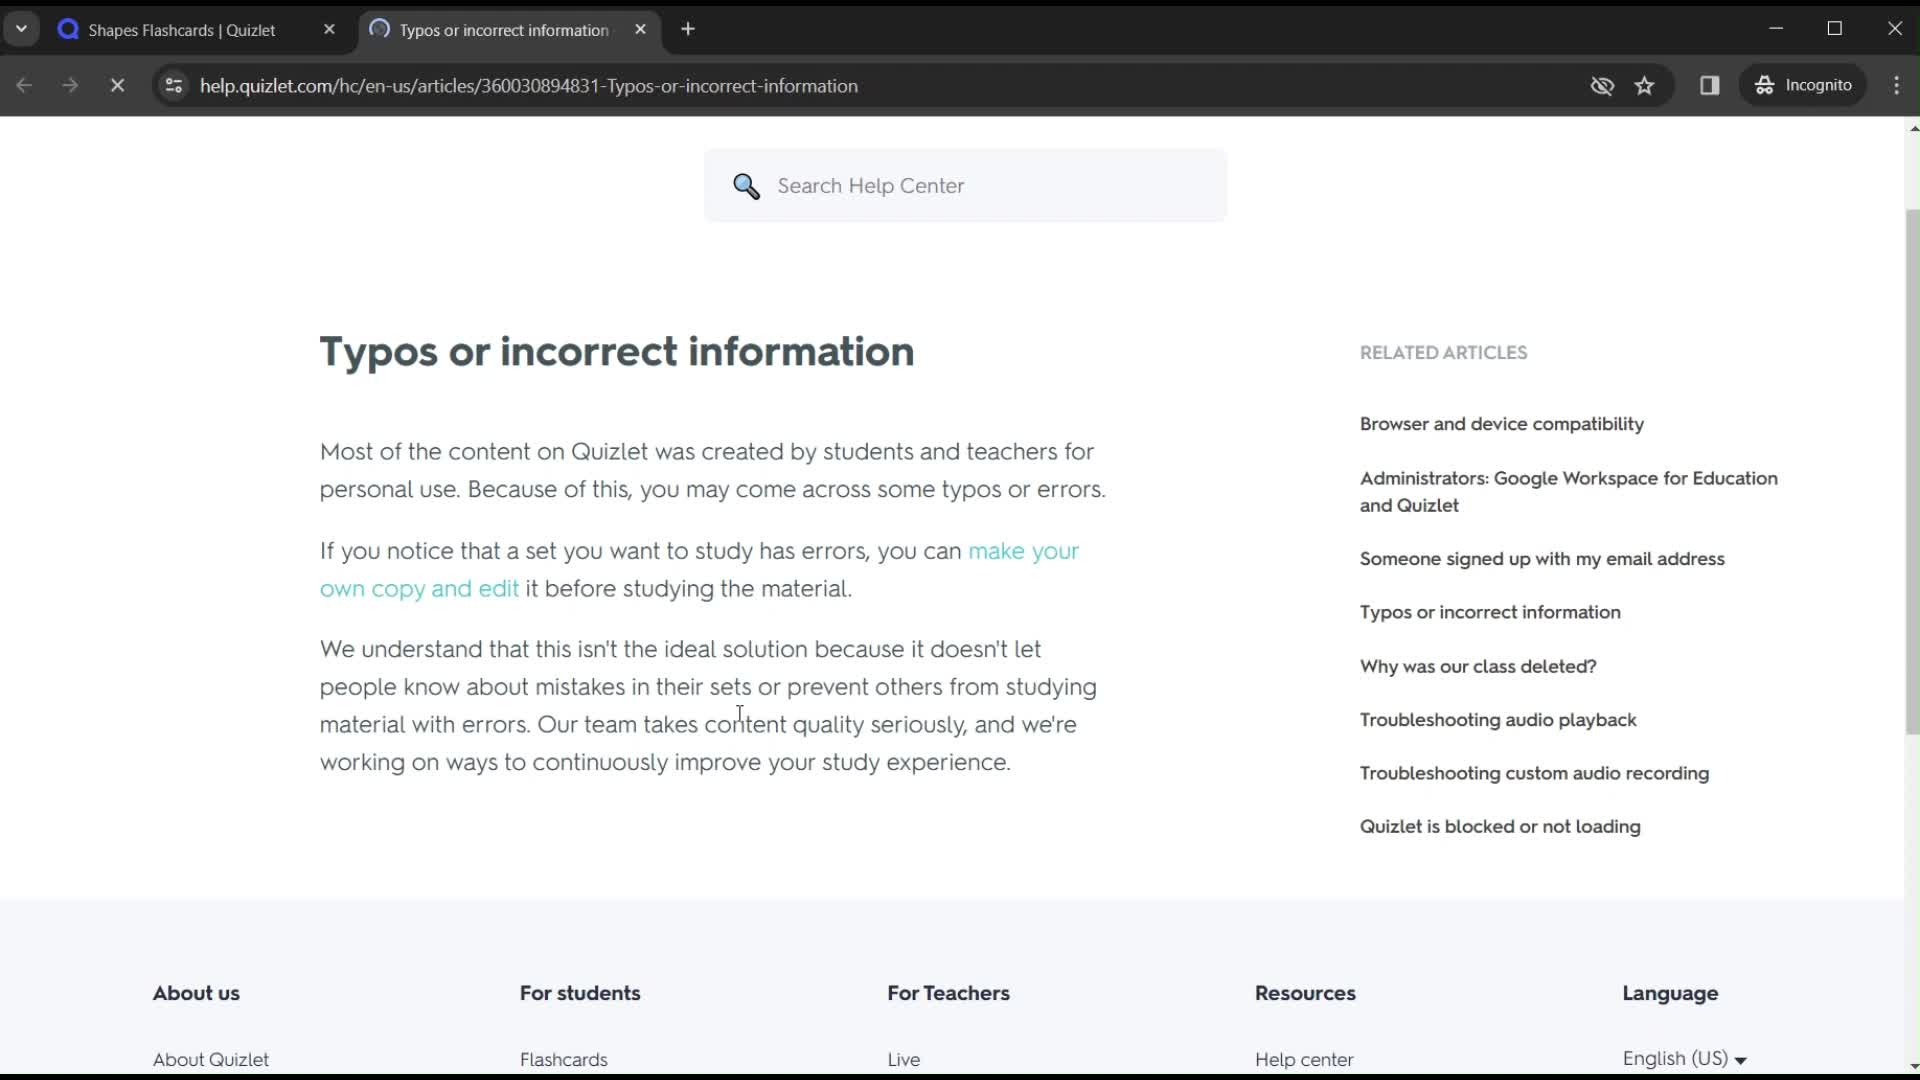
Task: Stop loading the page
Action: (x=117, y=86)
